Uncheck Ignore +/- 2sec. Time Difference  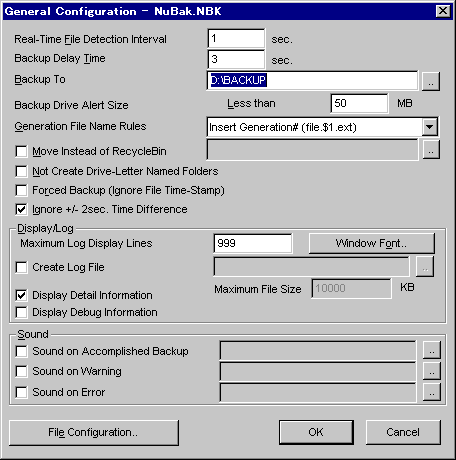point(21,209)
